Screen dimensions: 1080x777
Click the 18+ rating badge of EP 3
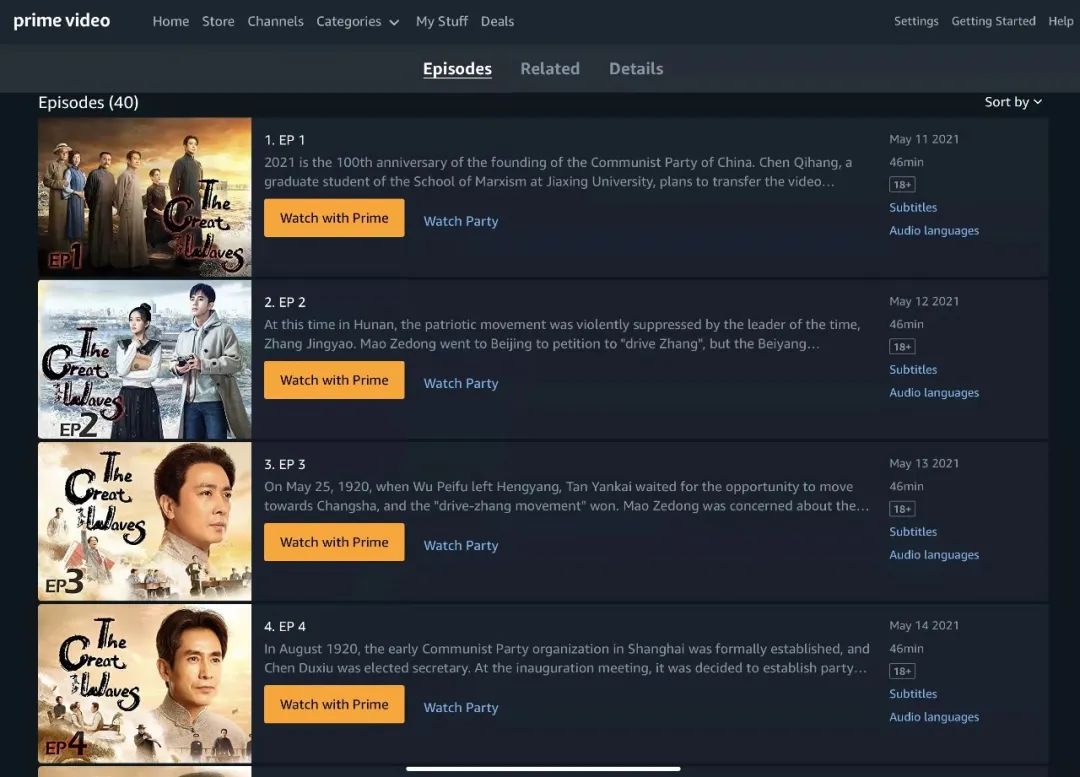point(902,509)
